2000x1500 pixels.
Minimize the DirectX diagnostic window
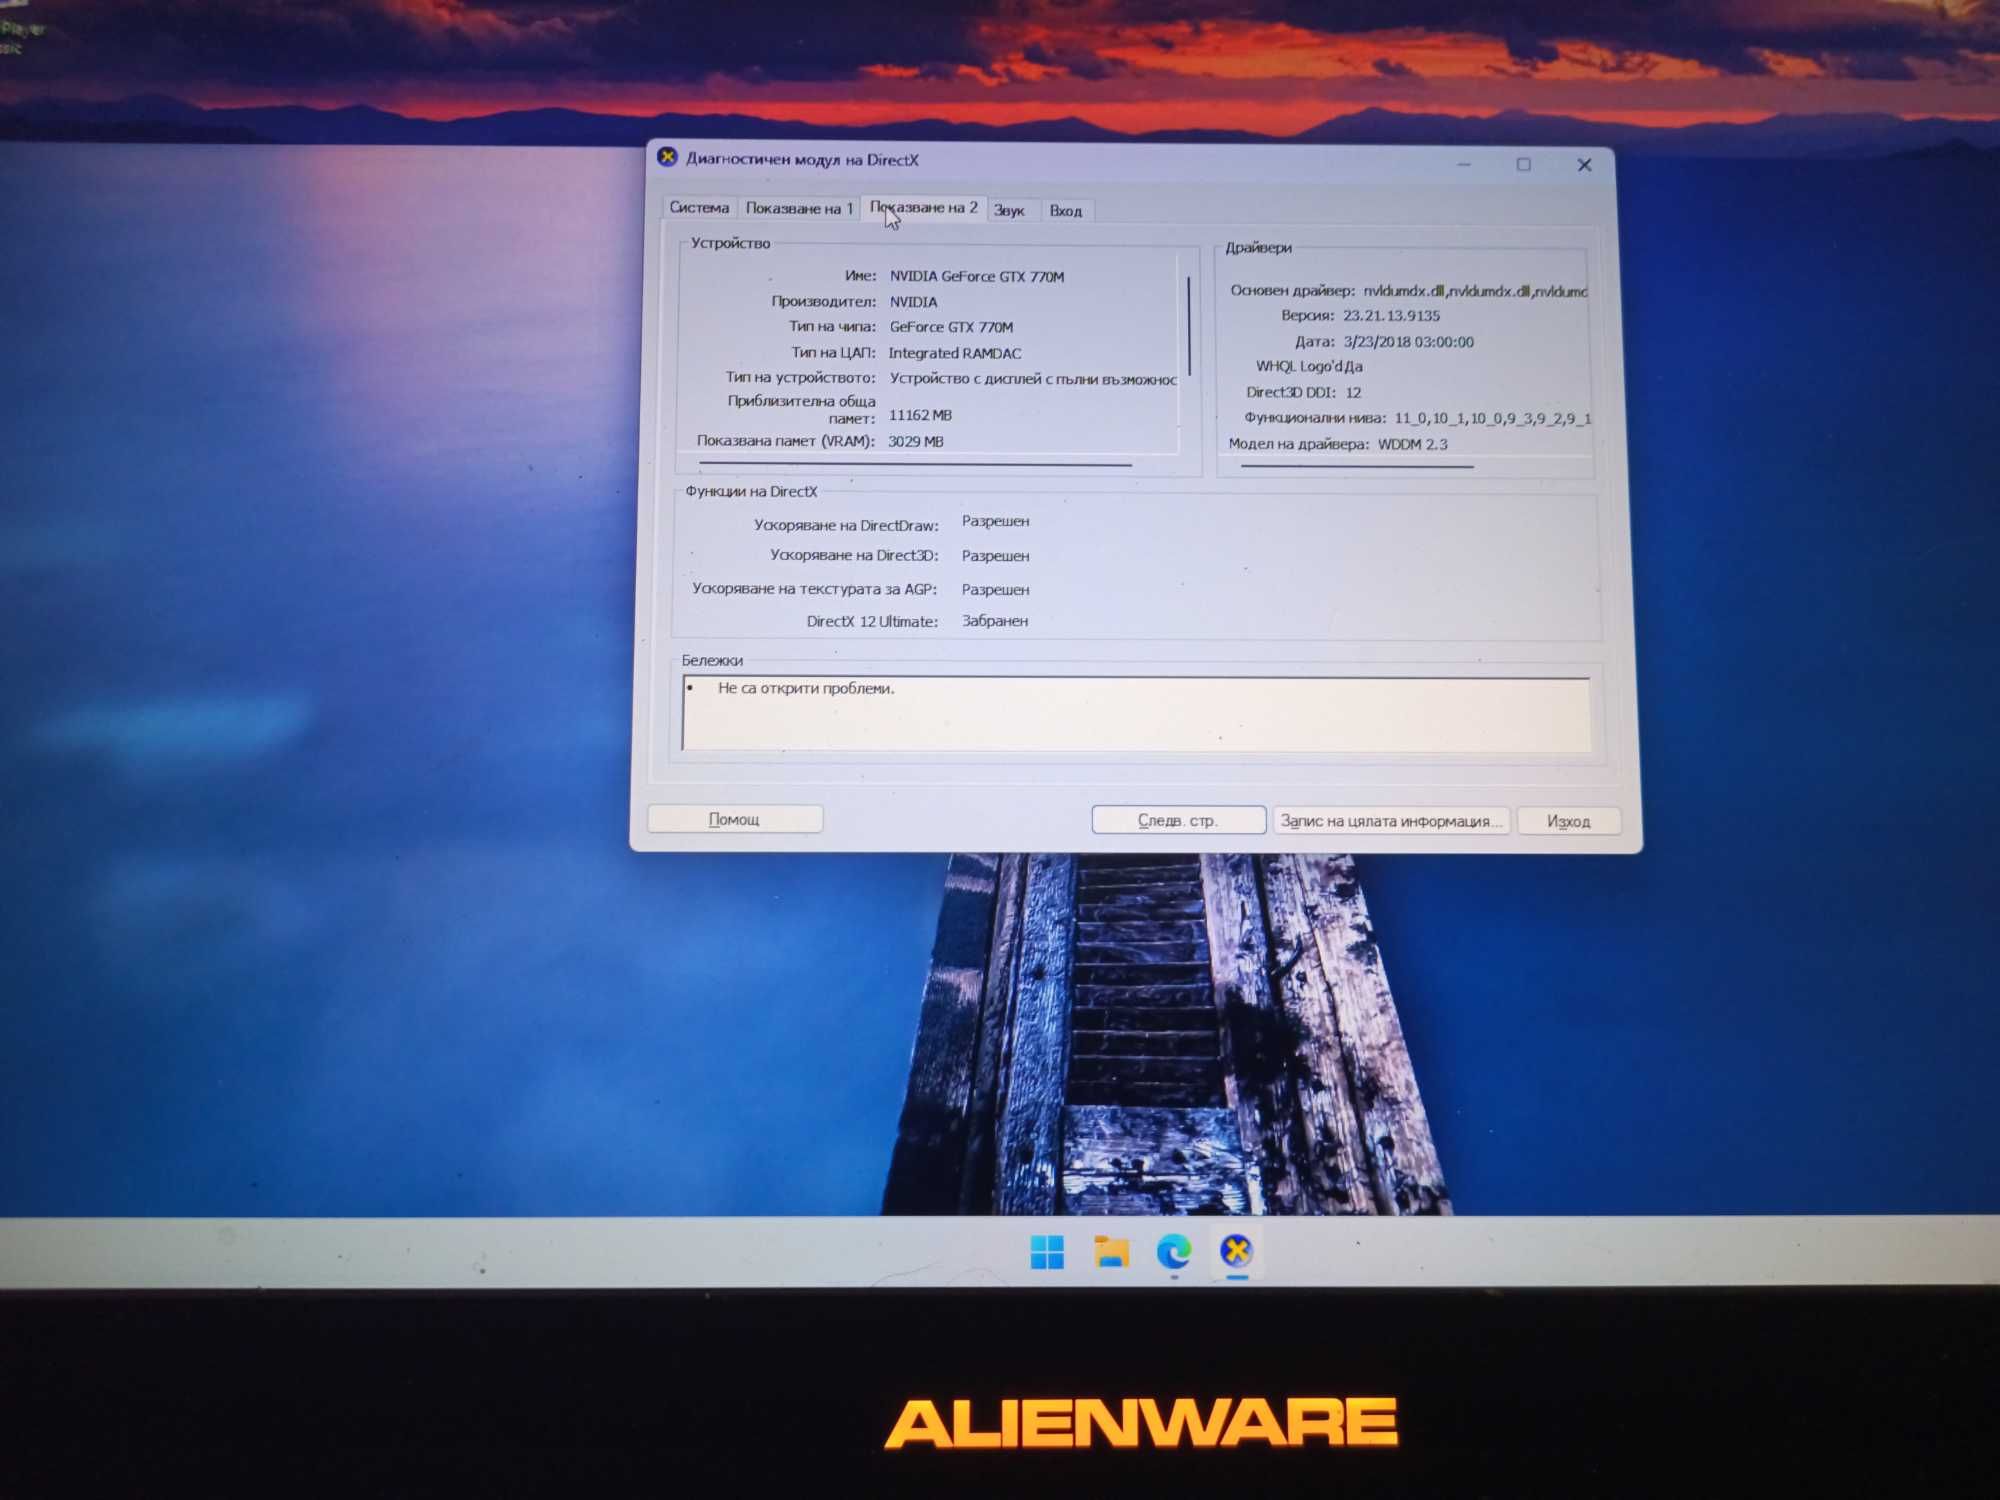click(1464, 164)
